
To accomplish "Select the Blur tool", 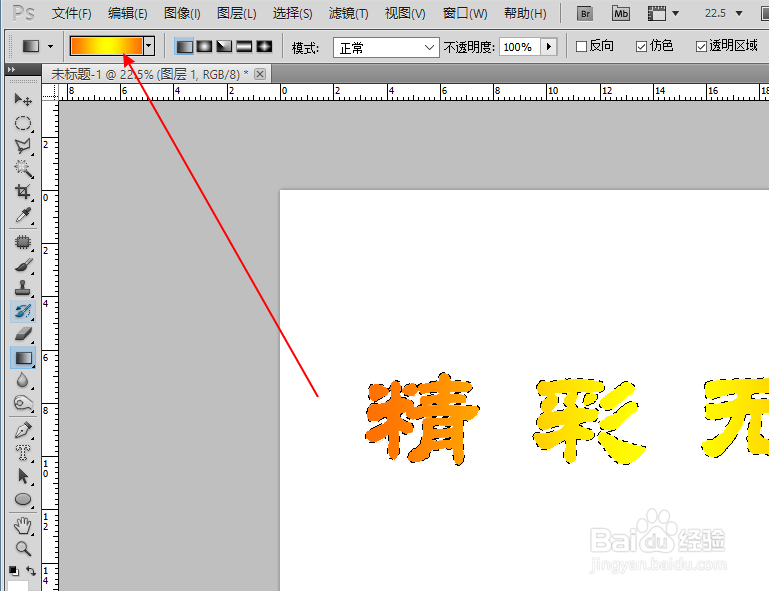I will point(23,380).
